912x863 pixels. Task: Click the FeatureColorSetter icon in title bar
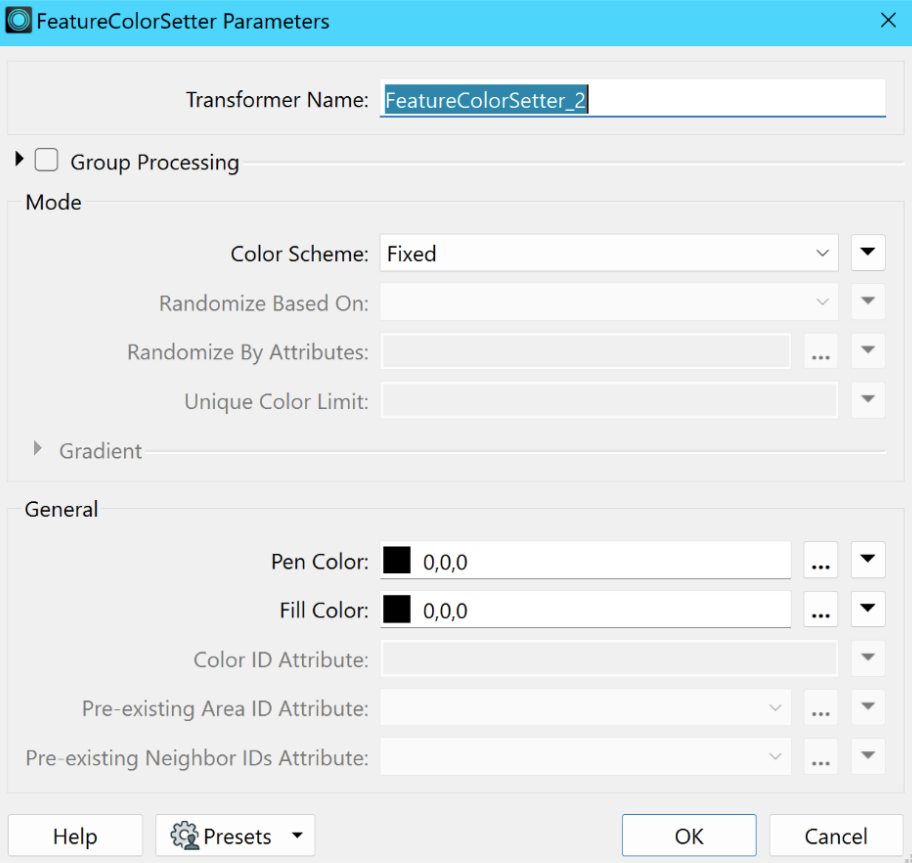19,20
